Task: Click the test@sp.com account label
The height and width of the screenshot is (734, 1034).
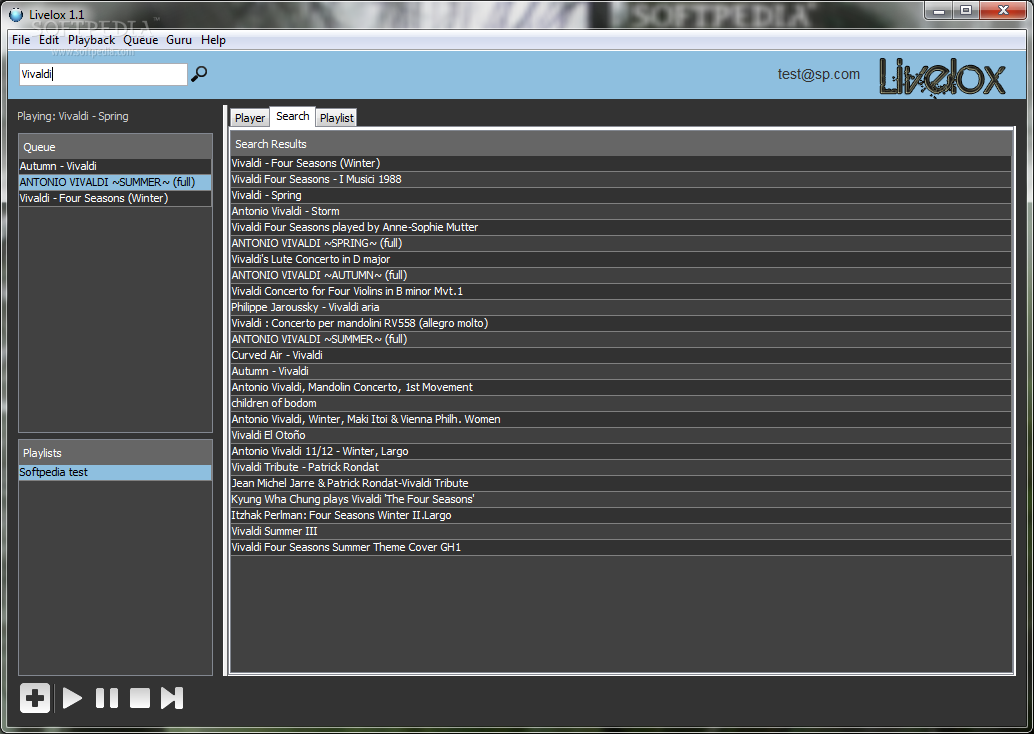Action: click(x=818, y=74)
